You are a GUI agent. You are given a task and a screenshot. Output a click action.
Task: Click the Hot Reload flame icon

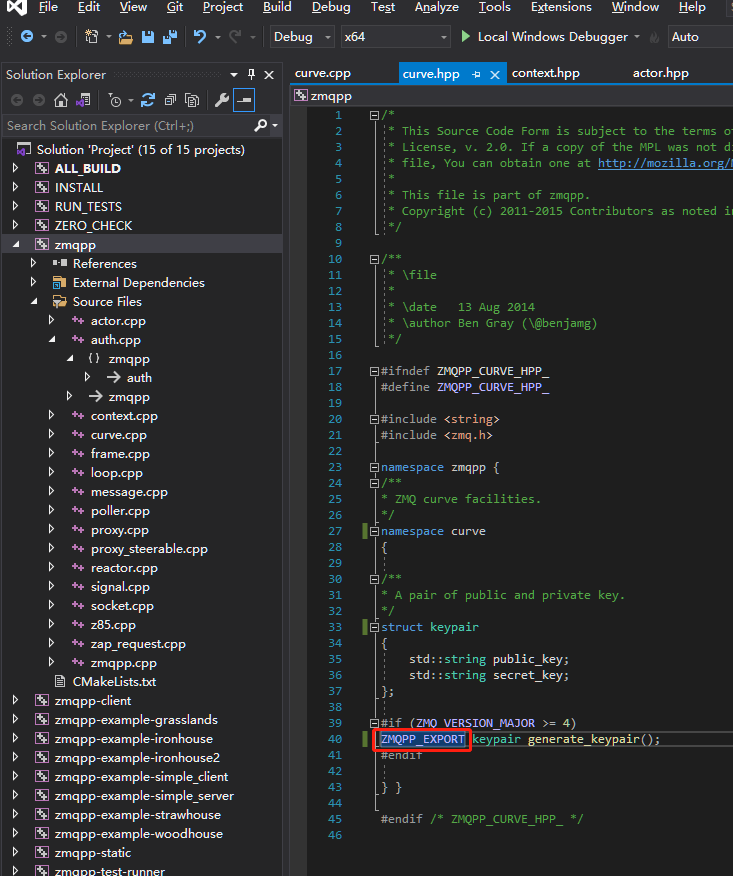pos(654,37)
